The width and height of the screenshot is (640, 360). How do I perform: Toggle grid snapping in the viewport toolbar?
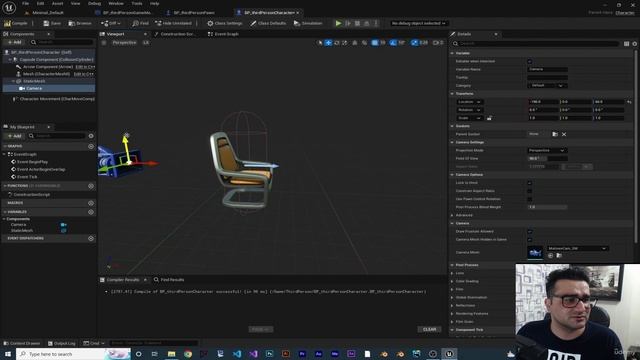pyautogui.click(x=375, y=42)
